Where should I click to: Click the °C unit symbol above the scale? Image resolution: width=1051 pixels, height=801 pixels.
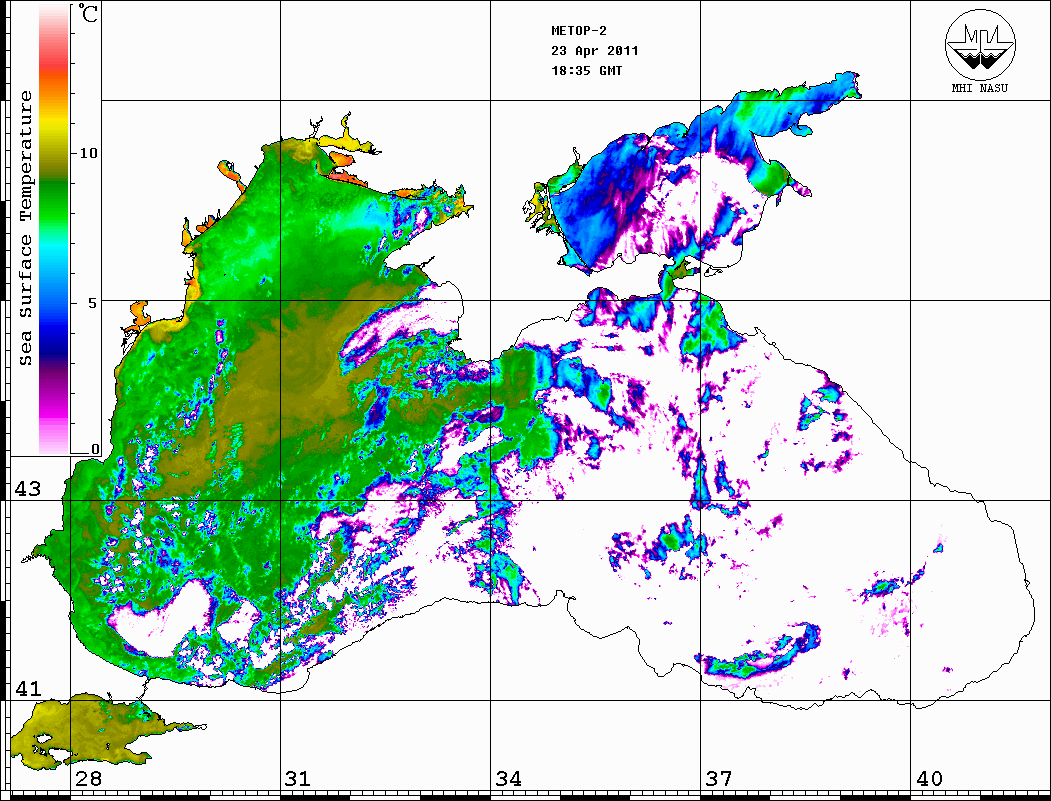pos(90,17)
